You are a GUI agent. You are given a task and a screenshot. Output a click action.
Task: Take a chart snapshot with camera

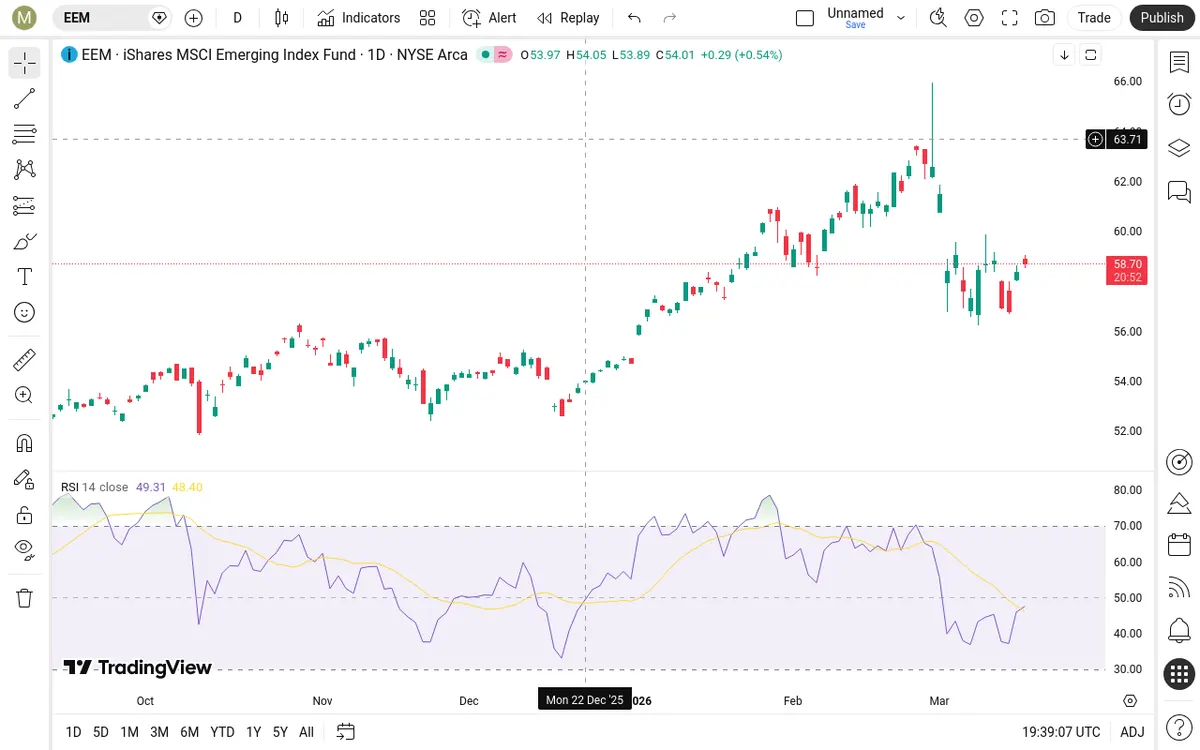pyautogui.click(x=1045, y=17)
